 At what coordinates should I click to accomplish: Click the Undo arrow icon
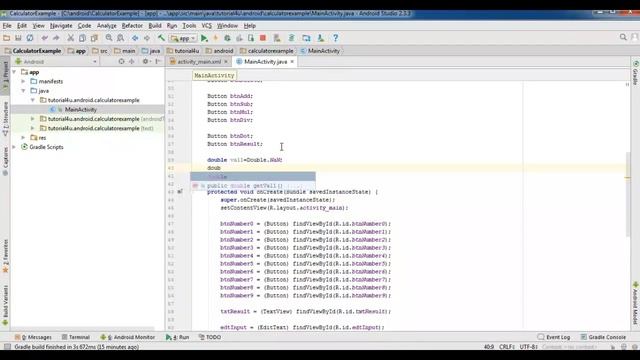(44, 38)
